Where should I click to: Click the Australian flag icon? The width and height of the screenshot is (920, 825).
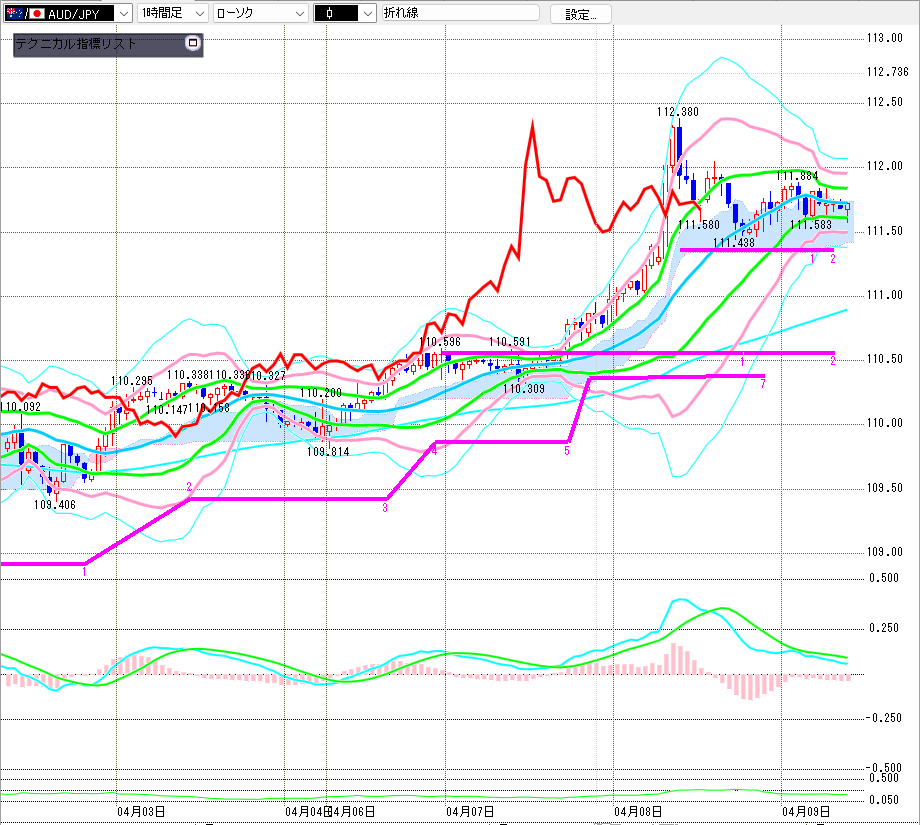tap(13, 13)
